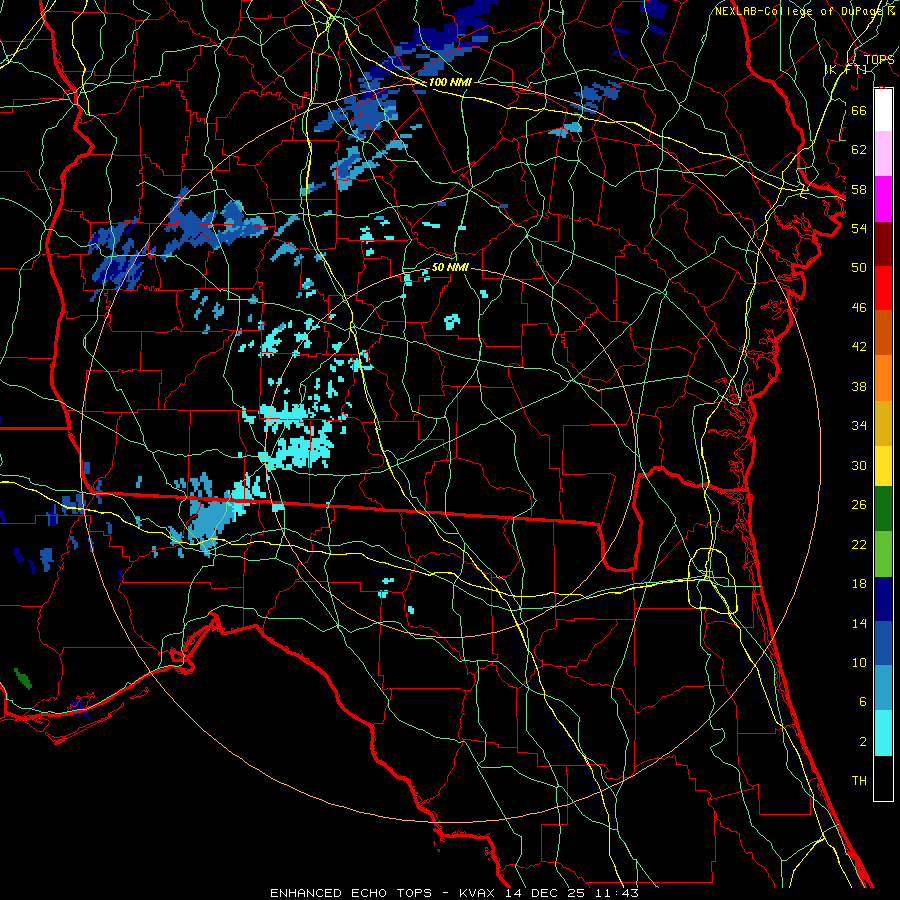Select the dark red legend swatch

pyautogui.click(x=883, y=243)
